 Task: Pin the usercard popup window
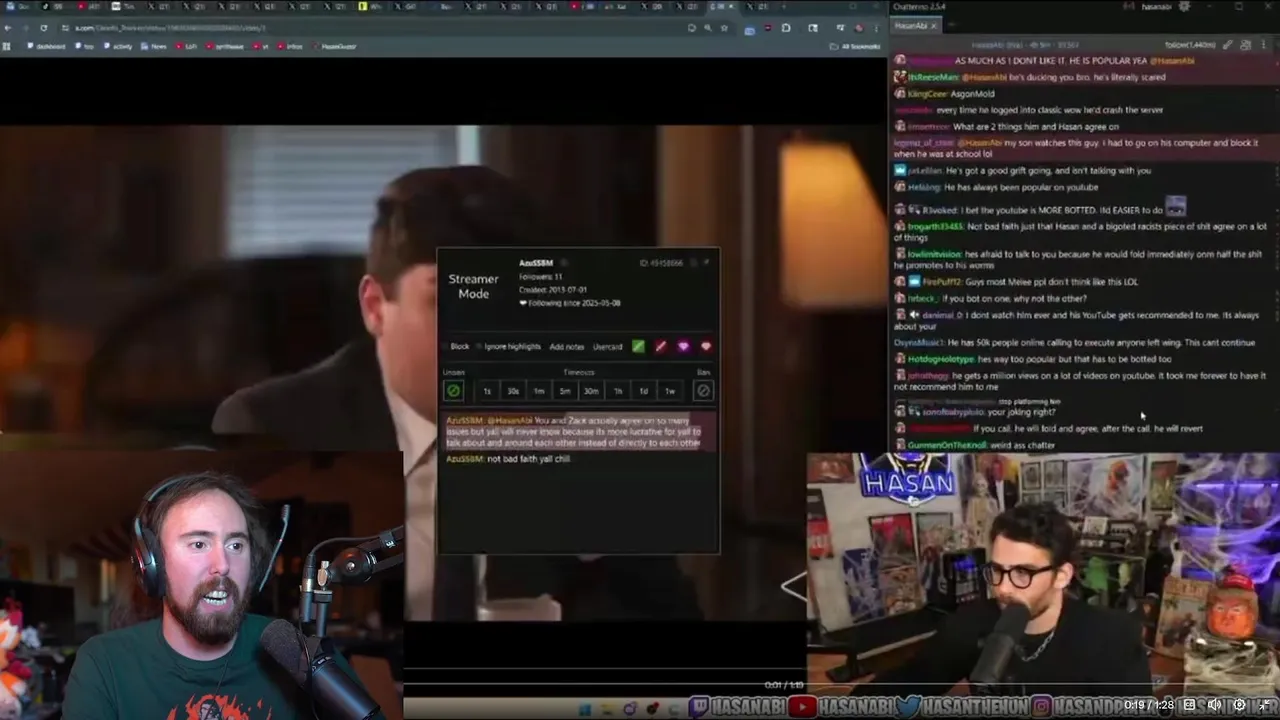click(706, 262)
